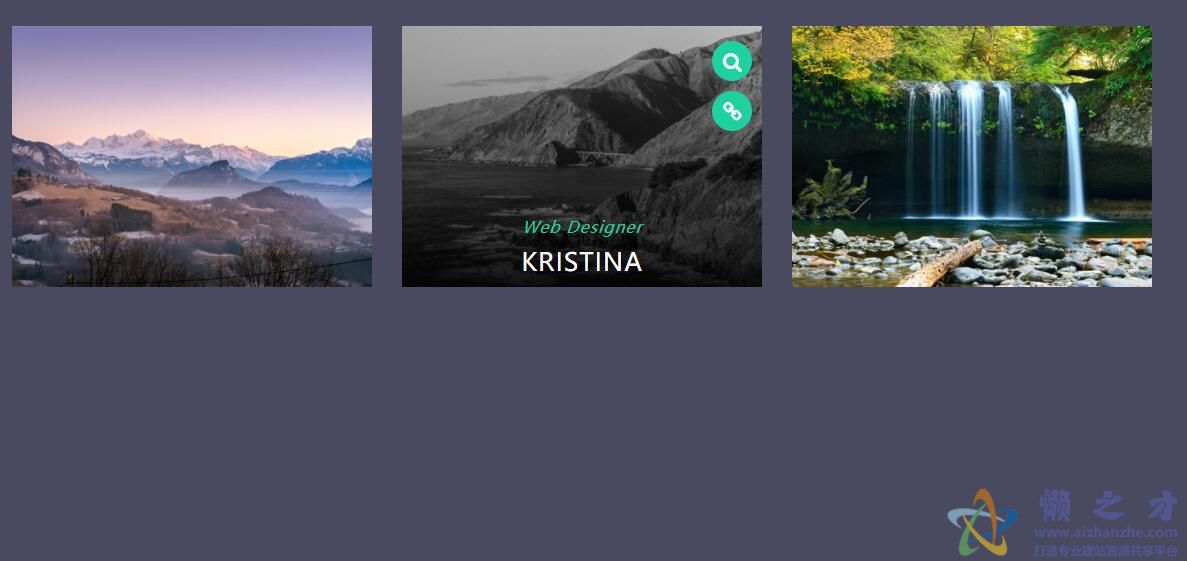The height and width of the screenshot is (561, 1187).
Task: Click the magnifying glass search icon
Action: pos(731,61)
